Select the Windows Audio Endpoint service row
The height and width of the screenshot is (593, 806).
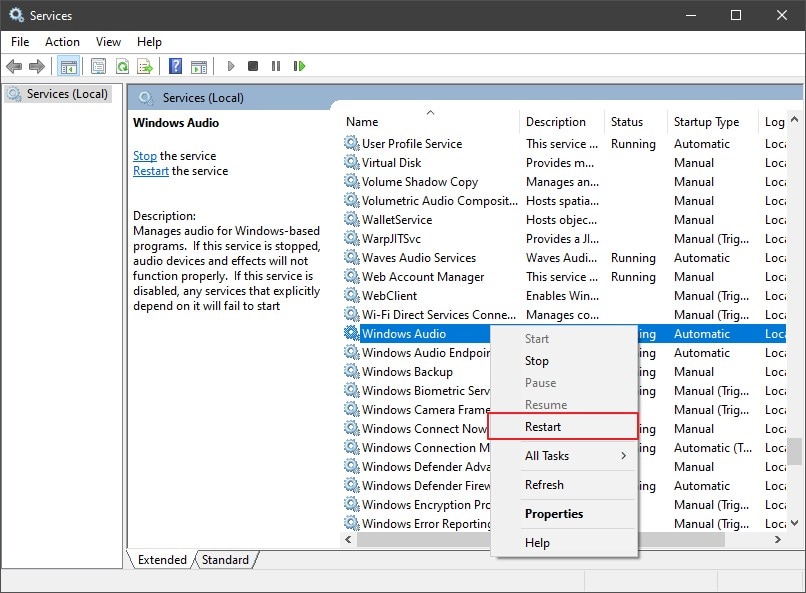click(x=417, y=353)
